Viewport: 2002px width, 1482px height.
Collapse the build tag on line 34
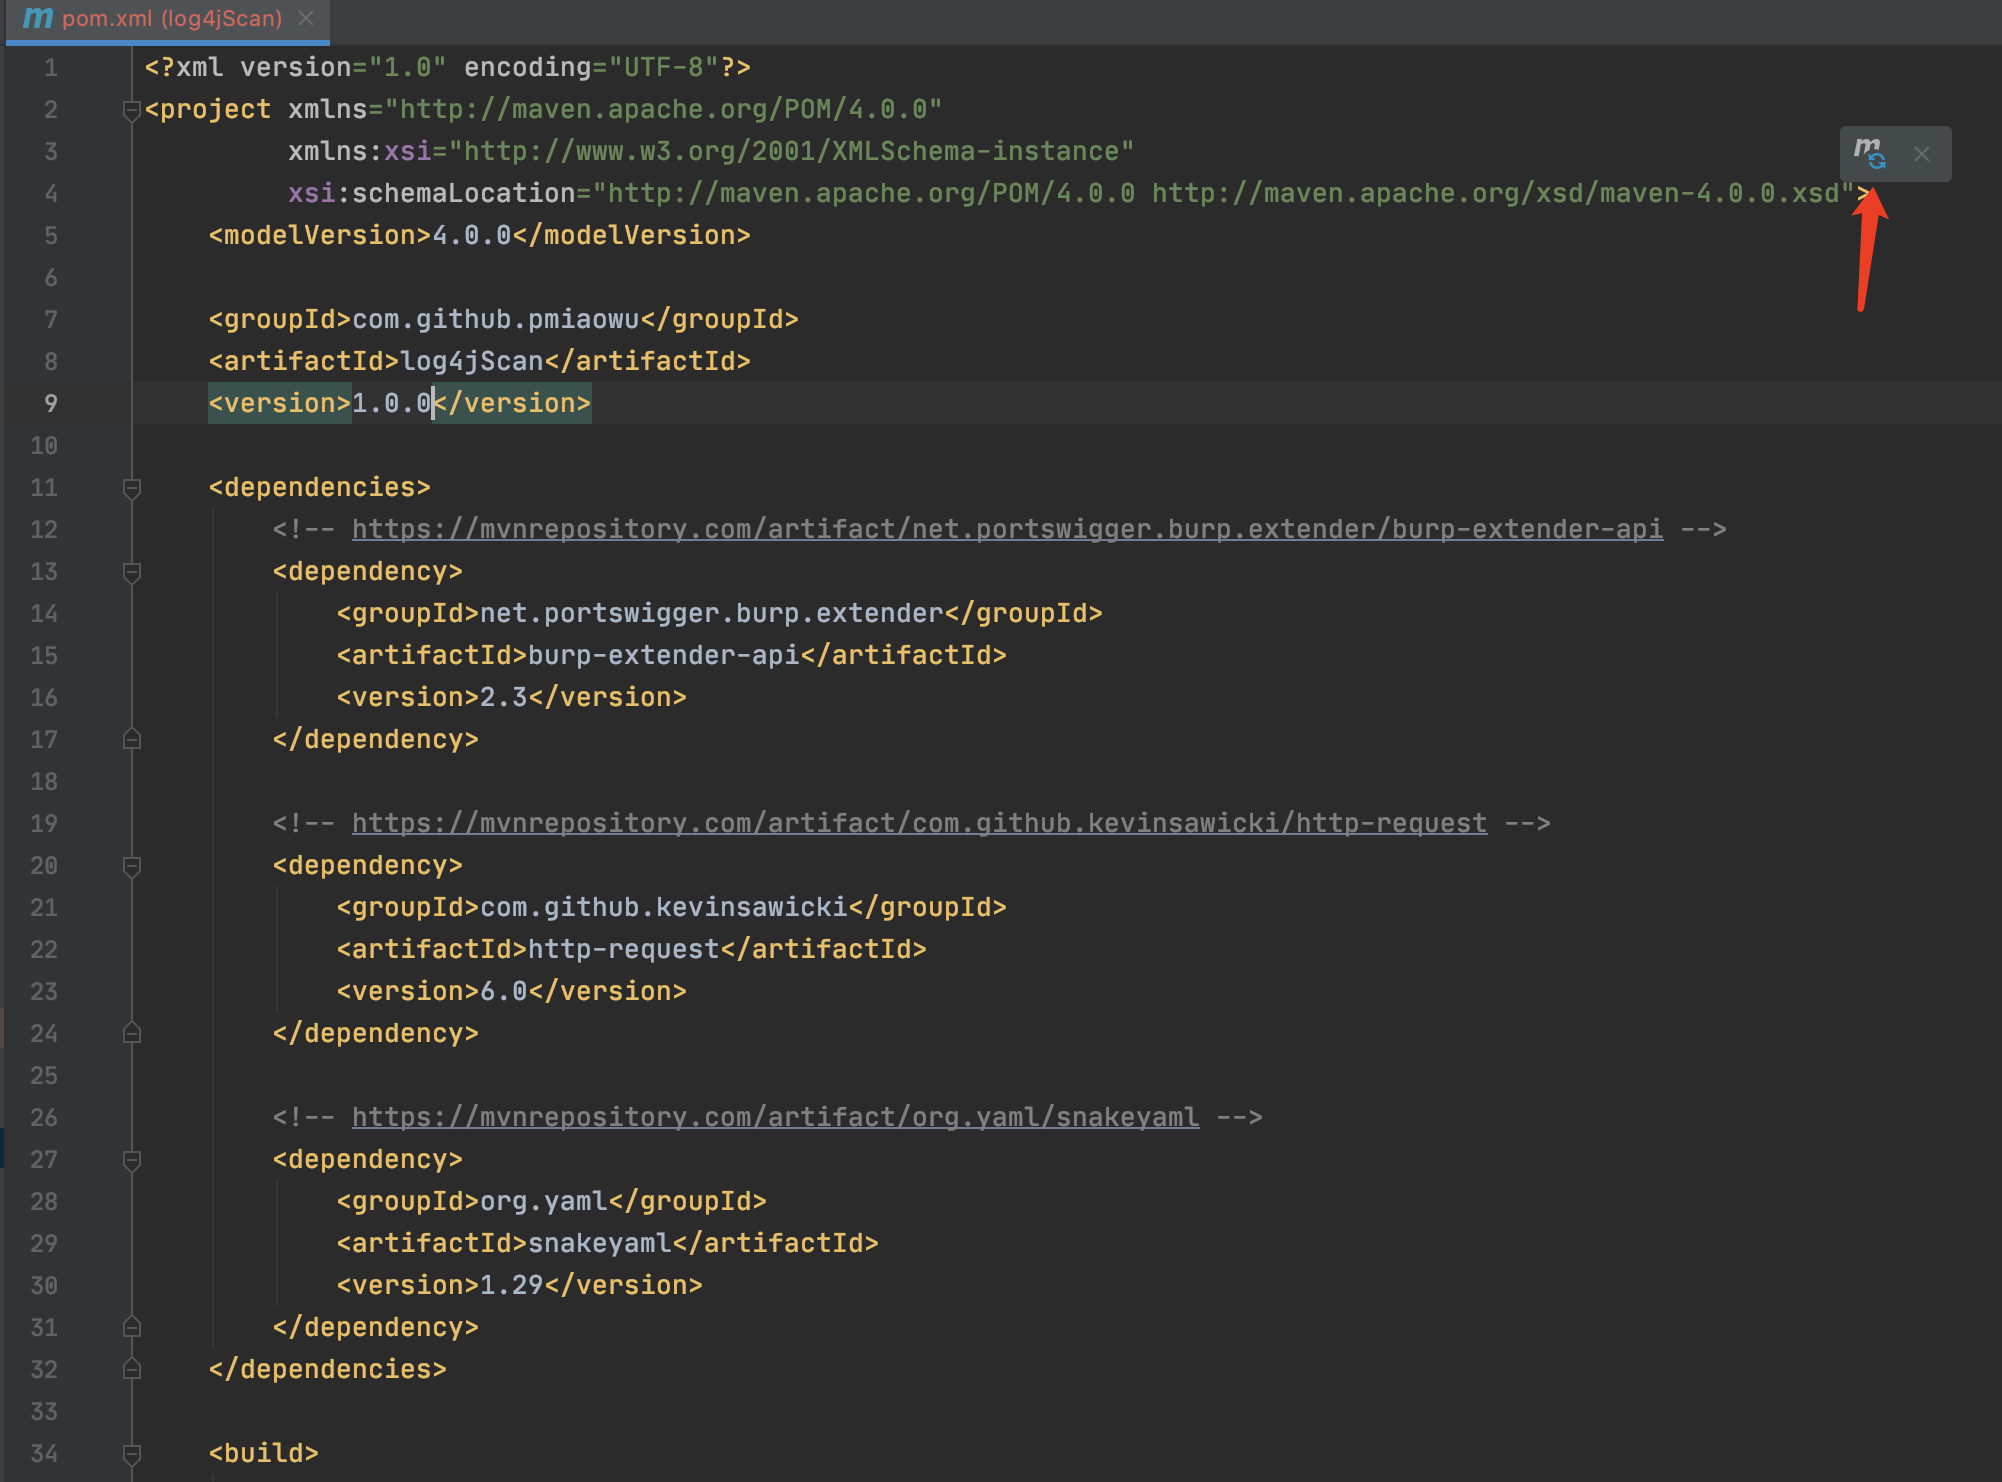point(131,1453)
